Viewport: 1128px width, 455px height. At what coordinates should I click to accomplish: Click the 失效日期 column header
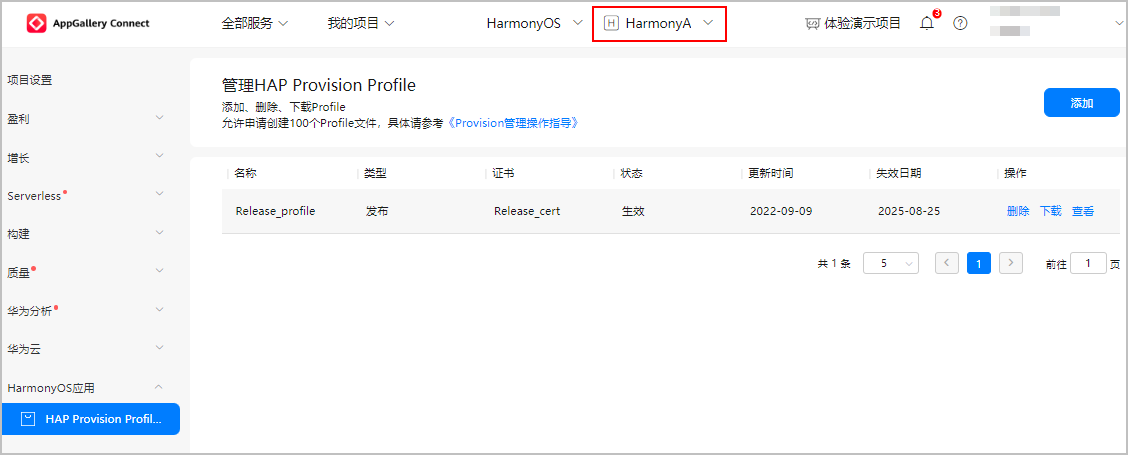(x=899, y=174)
